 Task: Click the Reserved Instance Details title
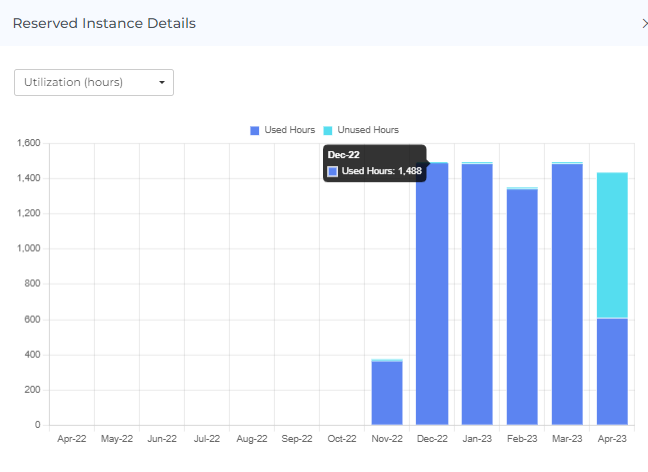[x=104, y=23]
